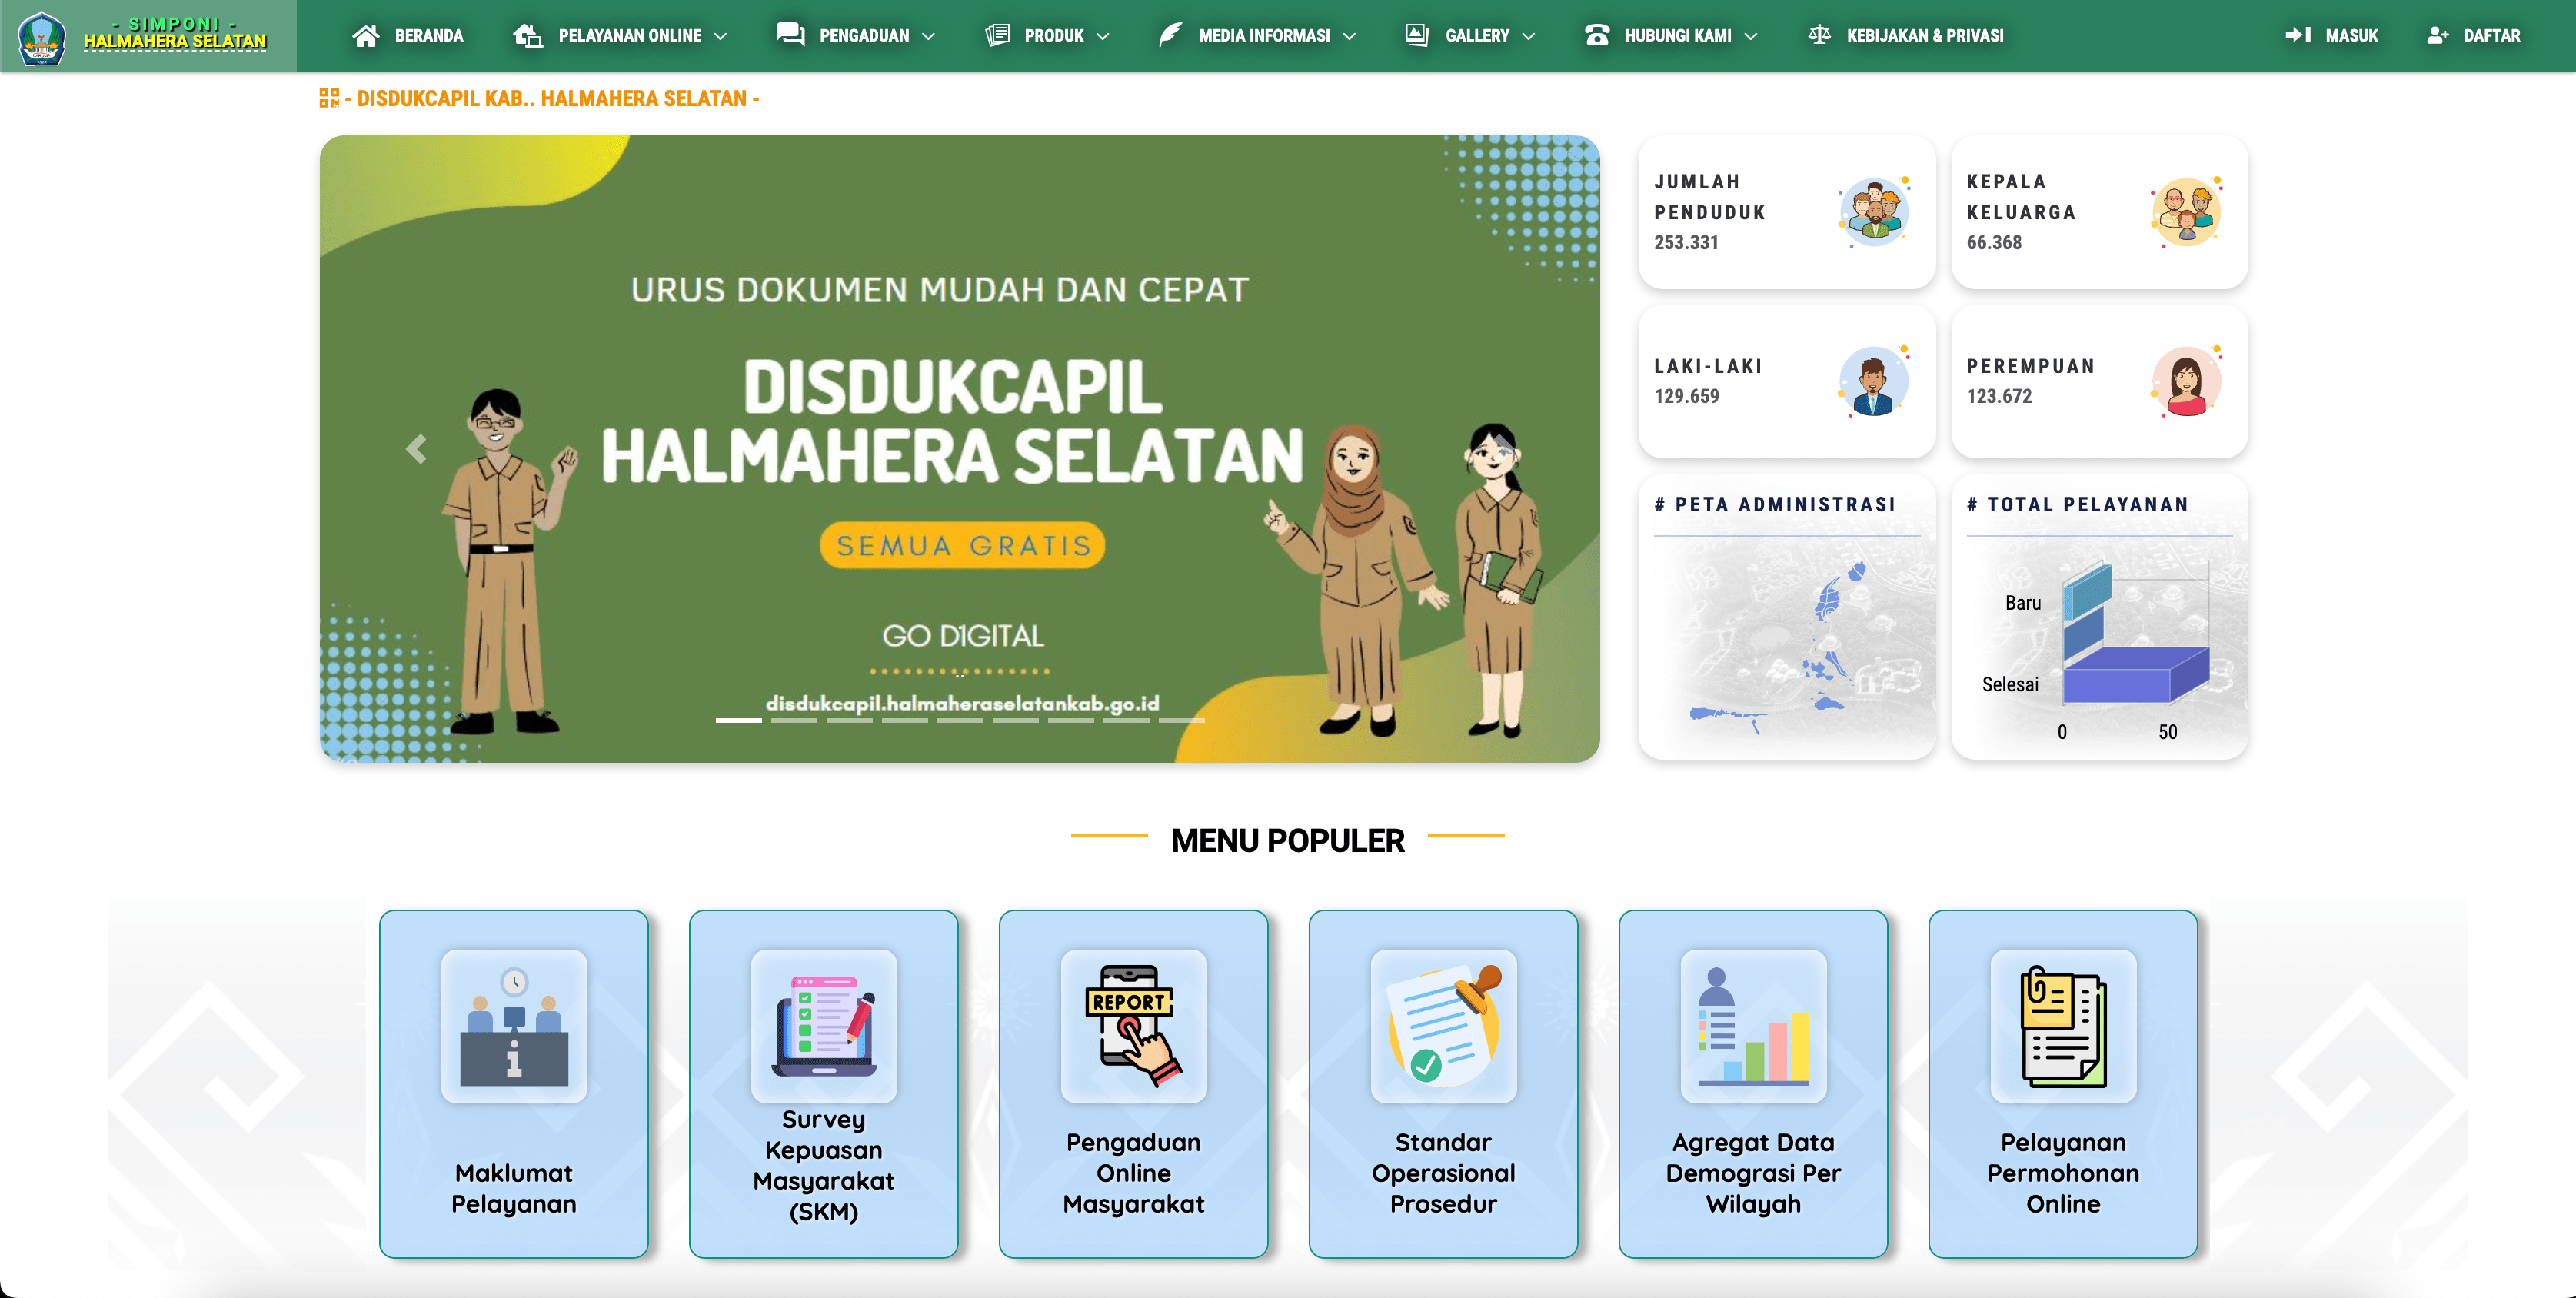
Task: Open Pengaduan Online Masyarakat report icon
Action: pyautogui.click(x=1134, y=1026)
